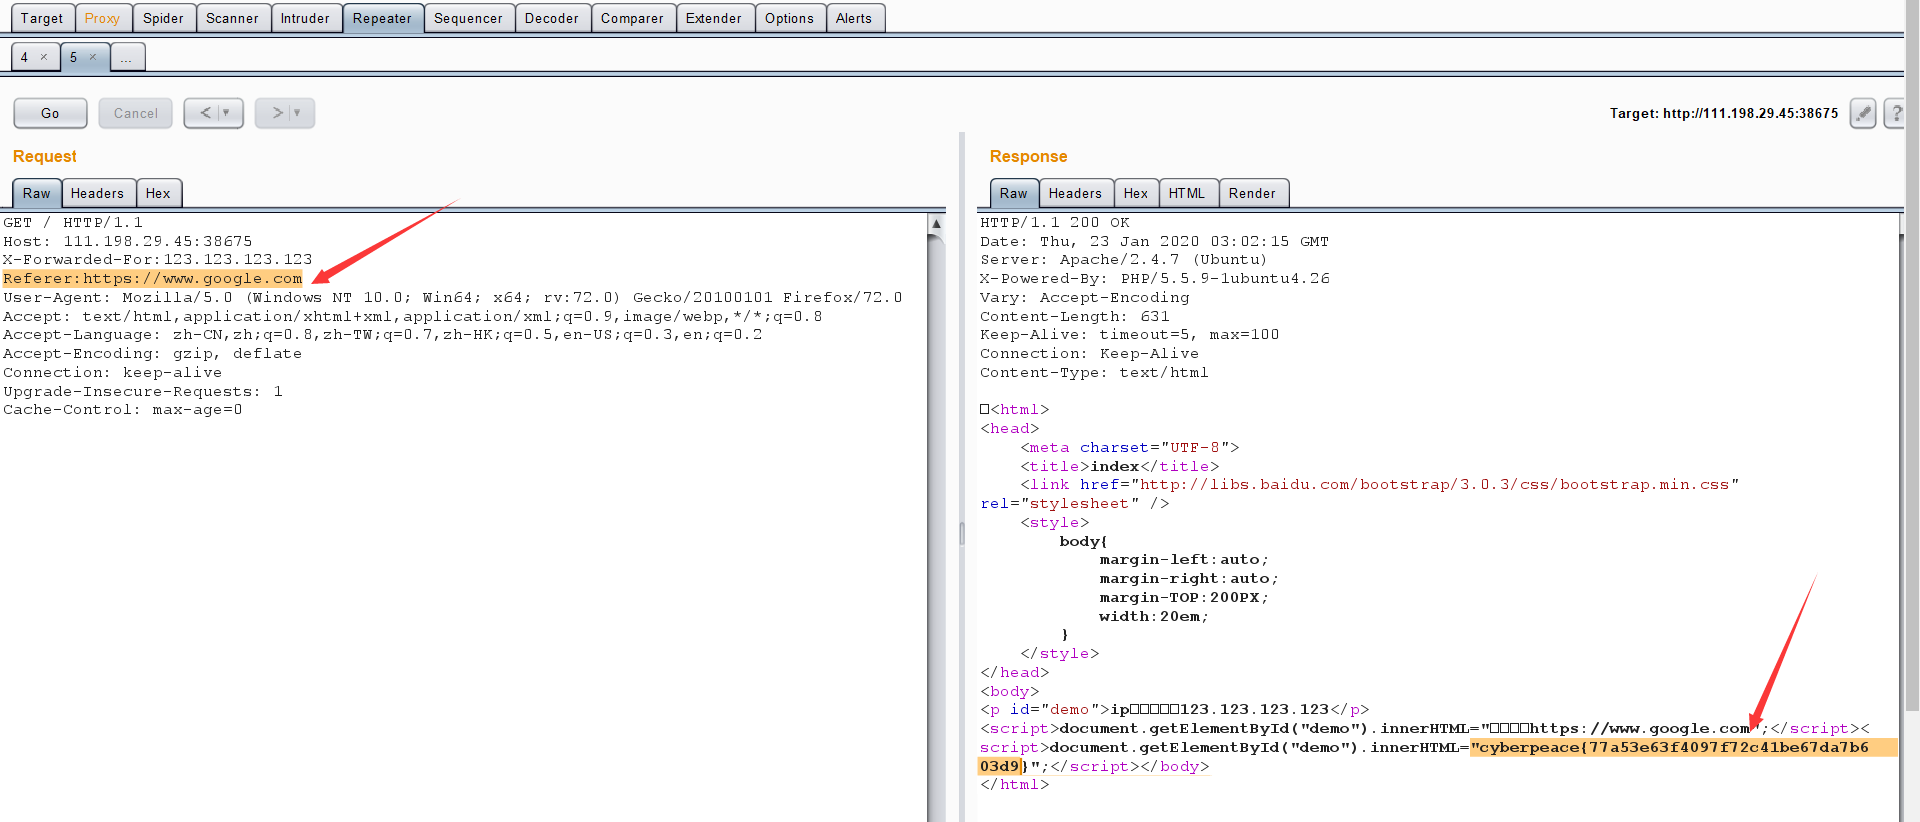
Task: Click the Cache-Control: max-age=0 line
Action: click(123, 410)
